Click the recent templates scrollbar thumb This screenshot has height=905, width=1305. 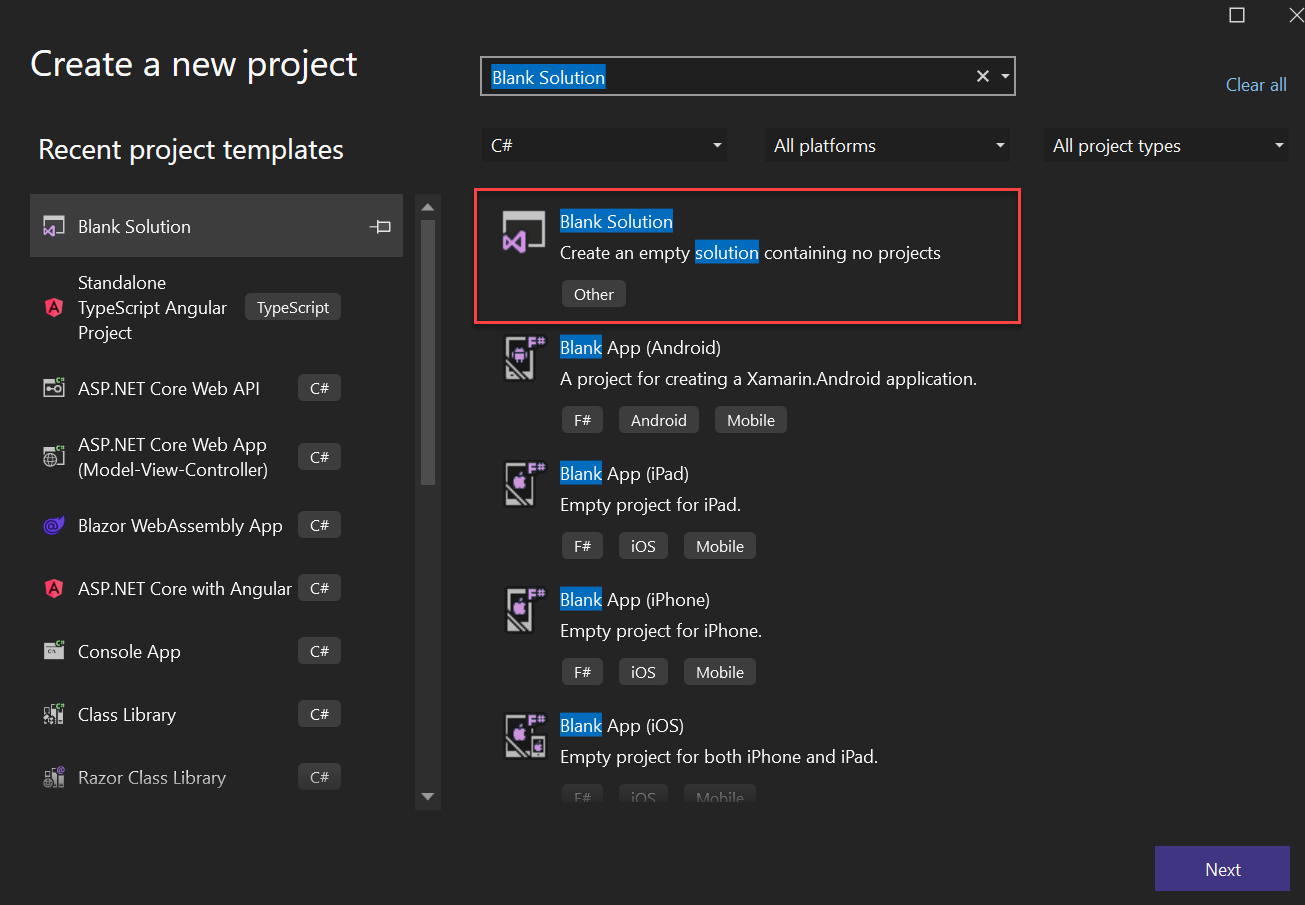[428, 352]
